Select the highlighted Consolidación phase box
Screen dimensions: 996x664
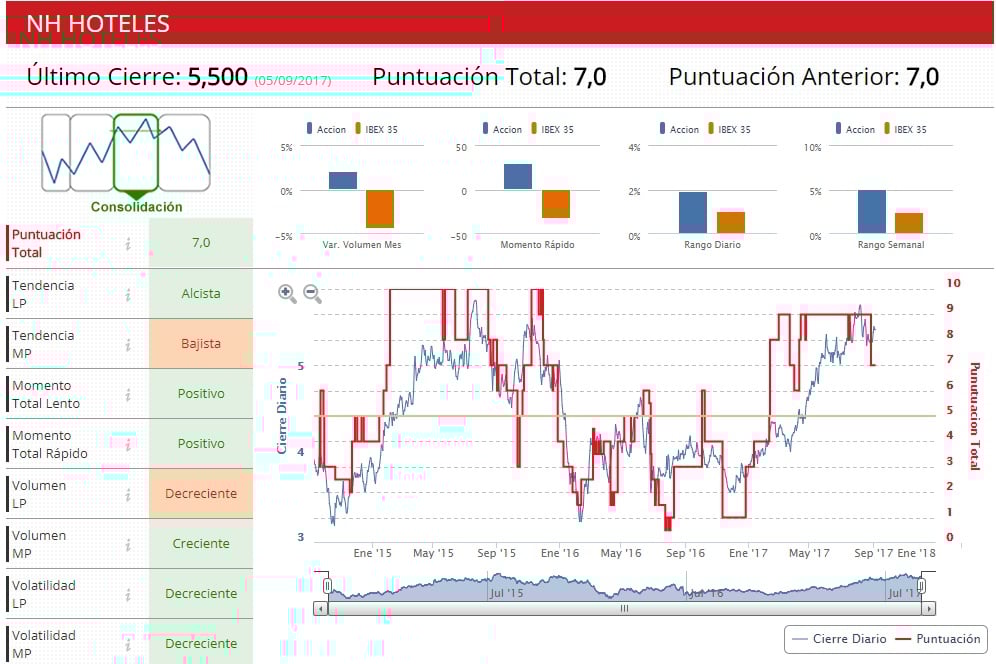(x=136, y=152)
